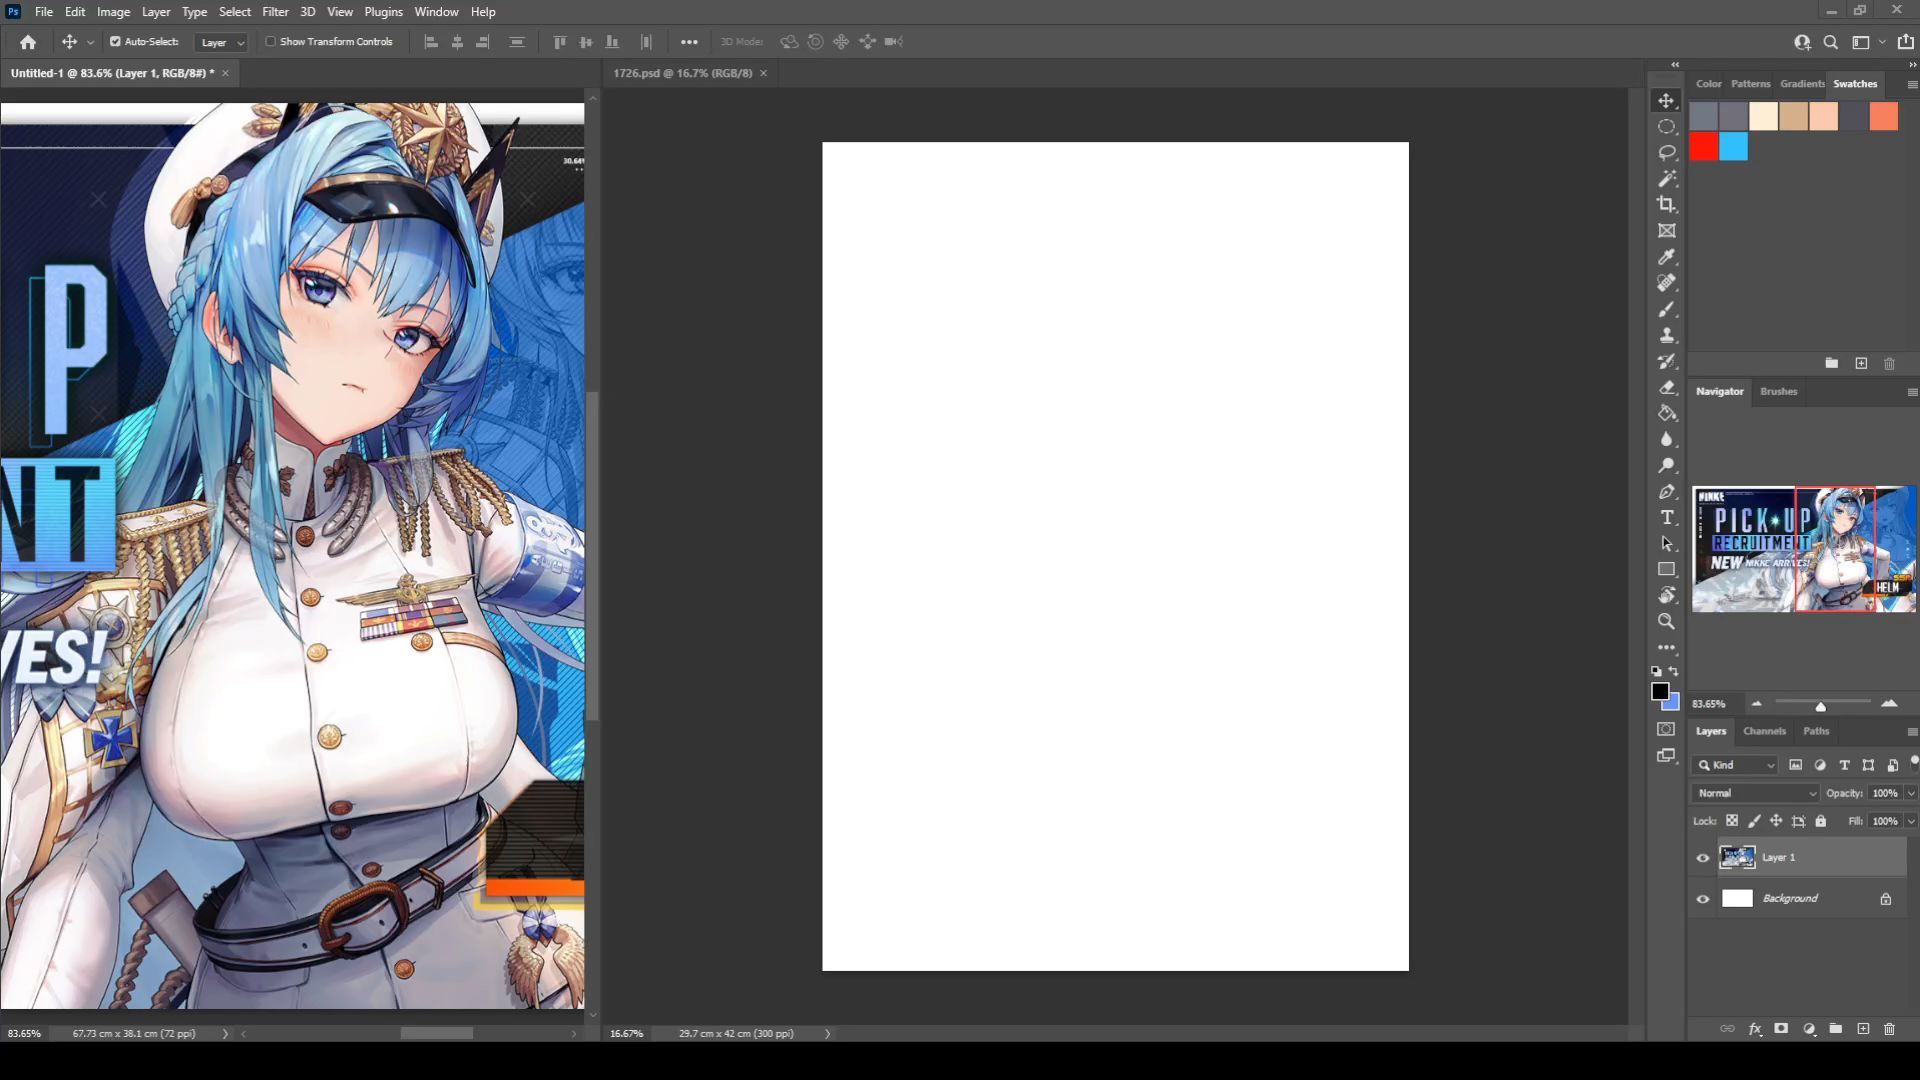Select the Paint Bucket tool
This screenshot has width=1920, height=1080.
(1666, 413)
